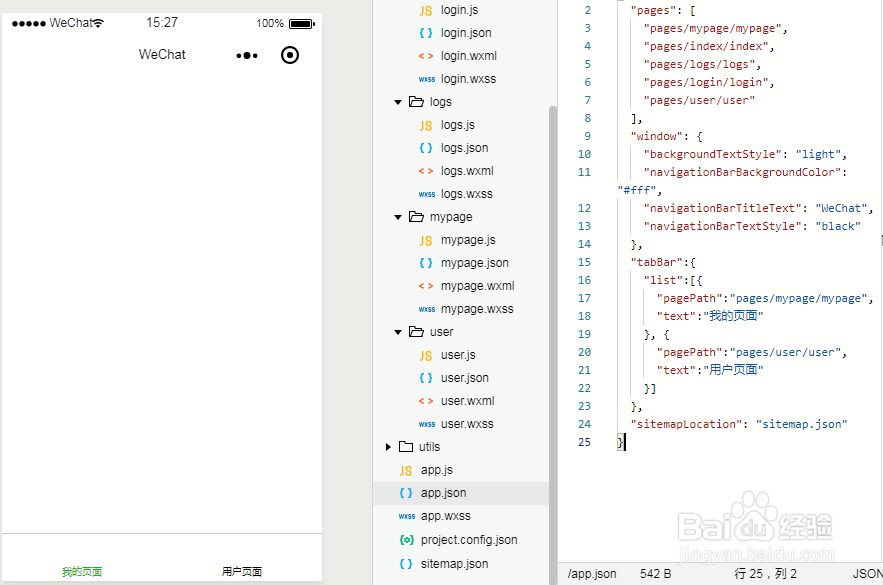Click the battery icon in simulator status bar

(x=302, y=24)
